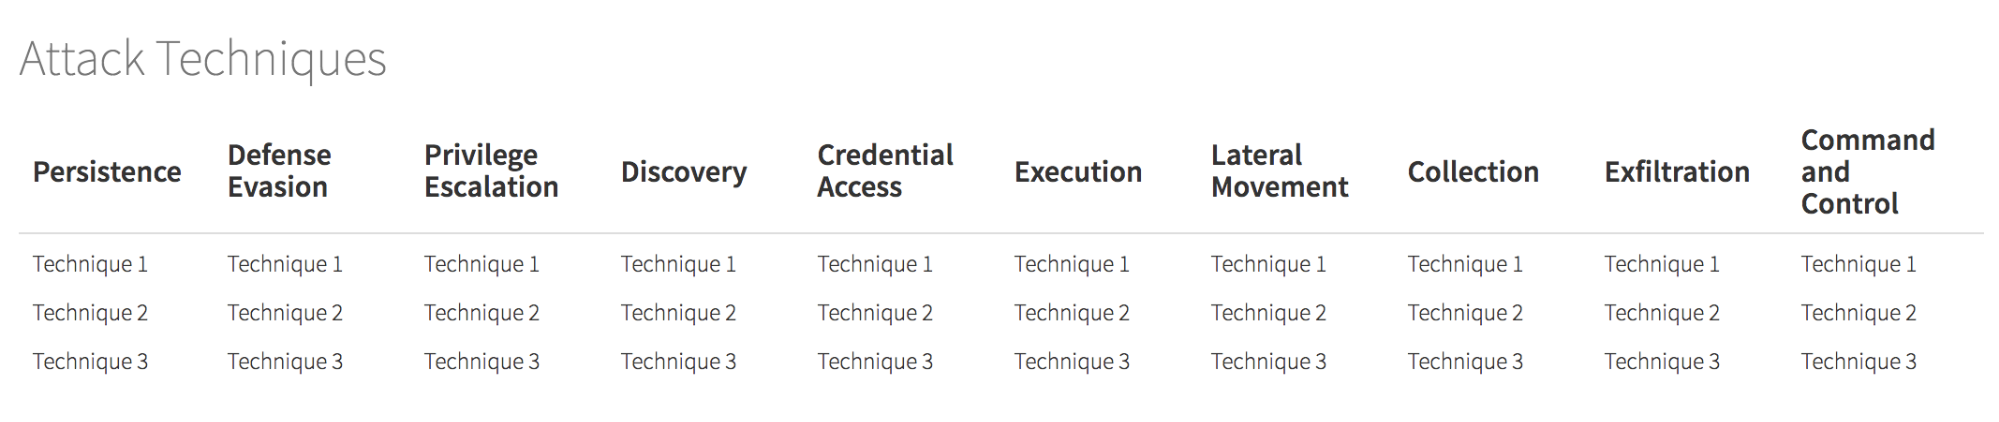Click Technique 3 under Execution
Image resolution: width=1999 pixels, height=422 pixels.
1072,362
